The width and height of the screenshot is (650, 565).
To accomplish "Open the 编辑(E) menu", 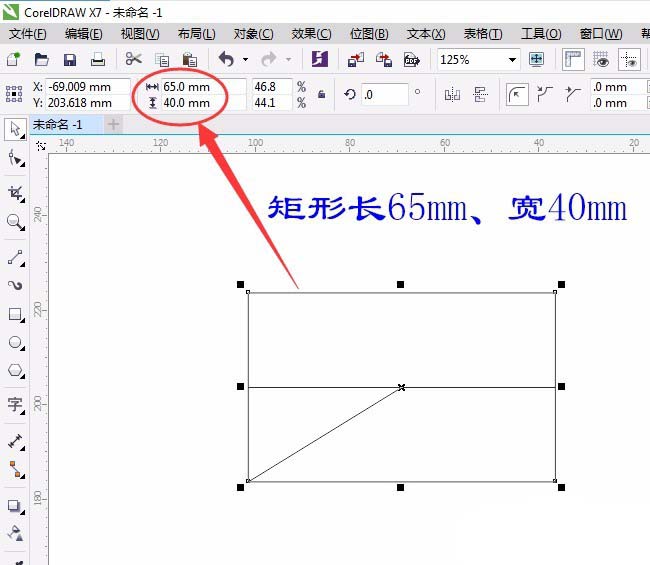I will (x=84, y=34).
